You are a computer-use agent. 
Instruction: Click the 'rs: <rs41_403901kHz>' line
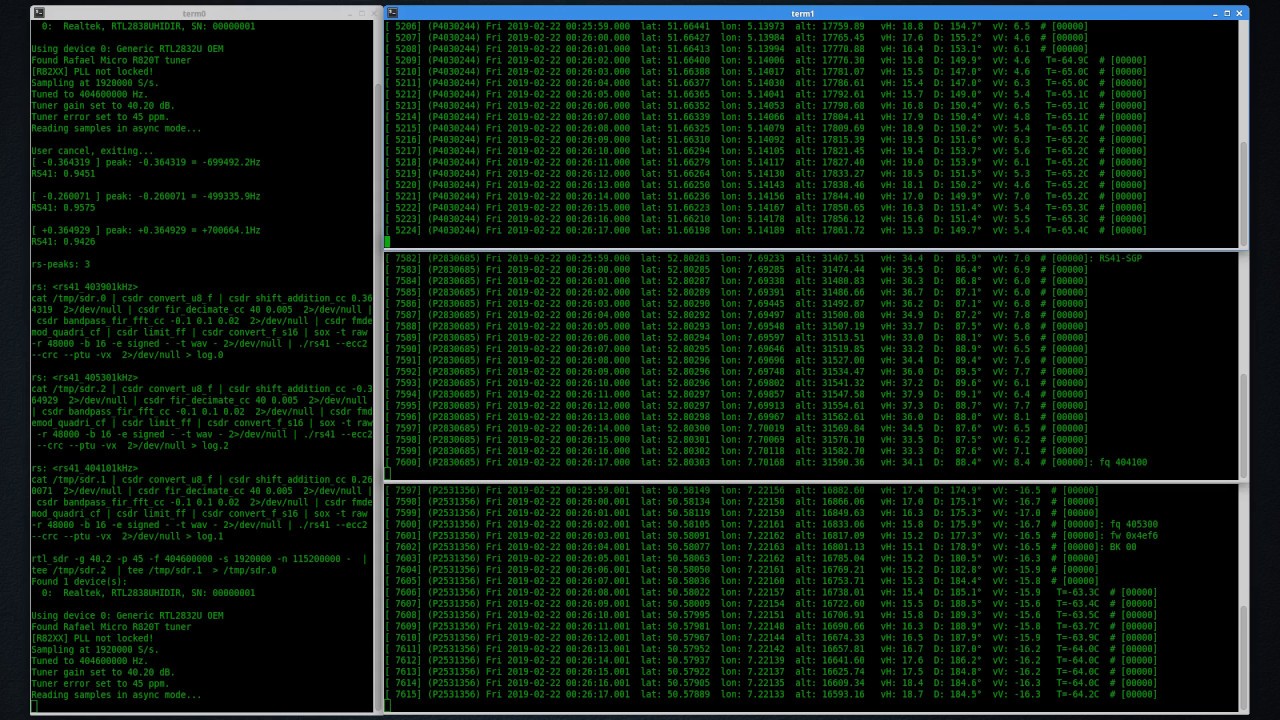[x=84, y=286]
